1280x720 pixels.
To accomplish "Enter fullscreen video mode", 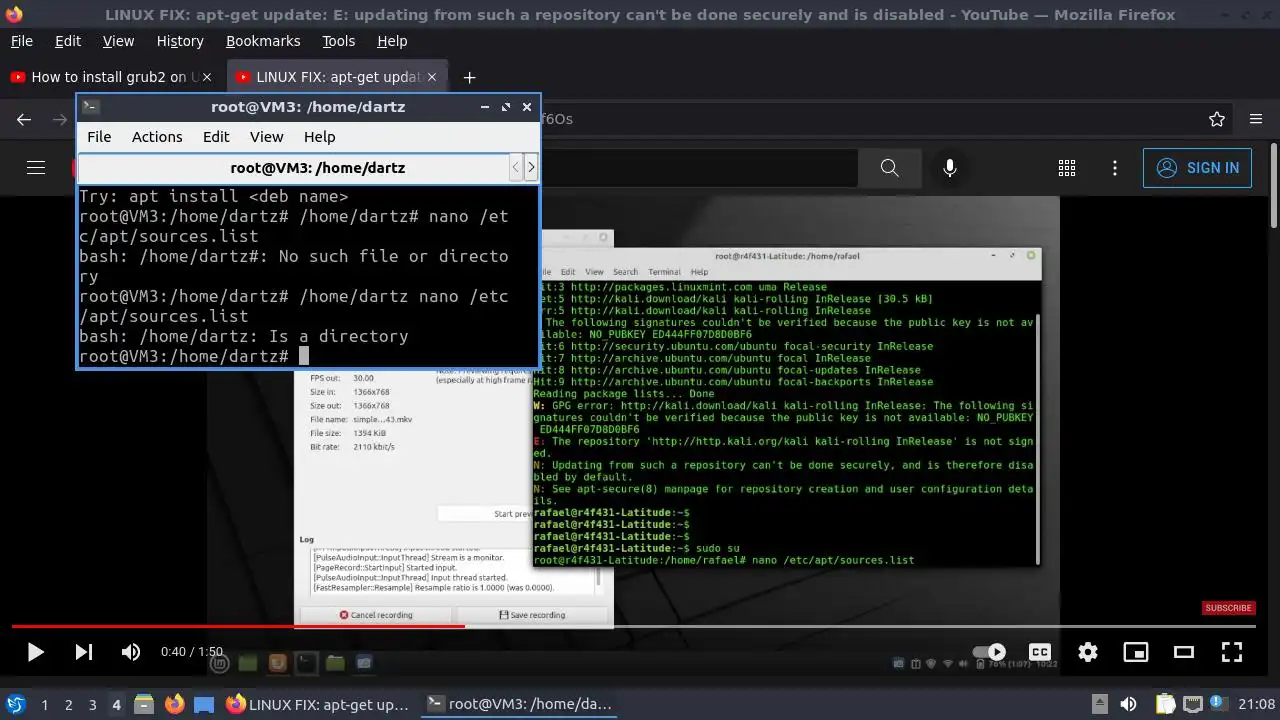I will [1232, 652].
